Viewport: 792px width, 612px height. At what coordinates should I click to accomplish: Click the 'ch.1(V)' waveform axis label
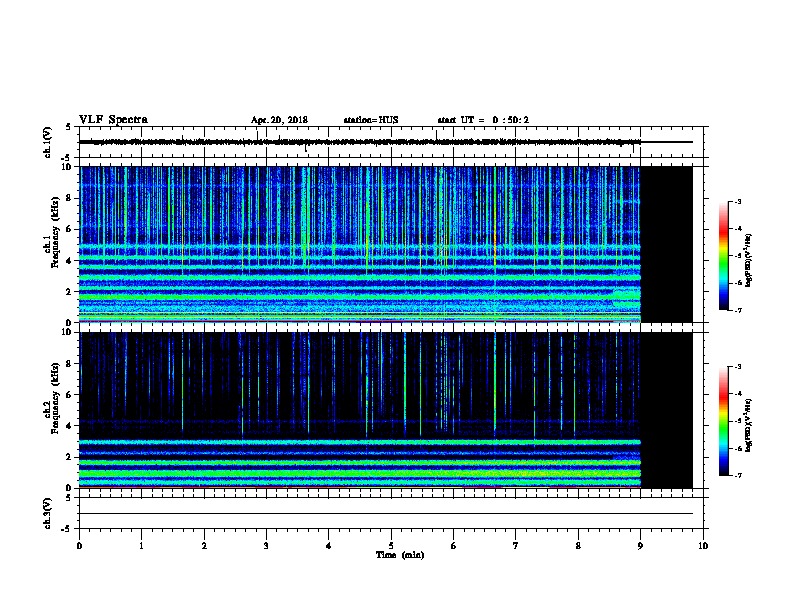tap(47, 142)
